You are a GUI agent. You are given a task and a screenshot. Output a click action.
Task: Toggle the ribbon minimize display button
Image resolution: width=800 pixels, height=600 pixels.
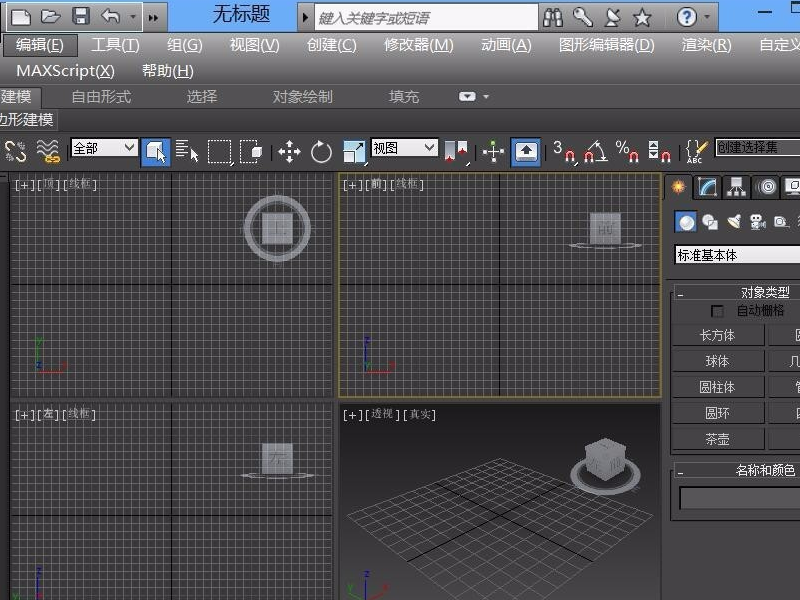click(467, 96)
